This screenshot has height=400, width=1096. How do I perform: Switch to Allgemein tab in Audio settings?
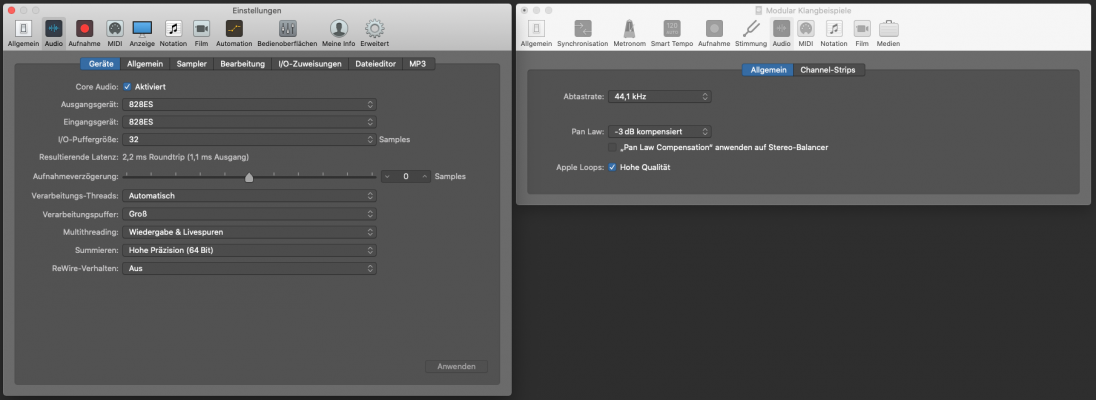tap(145, 64)
